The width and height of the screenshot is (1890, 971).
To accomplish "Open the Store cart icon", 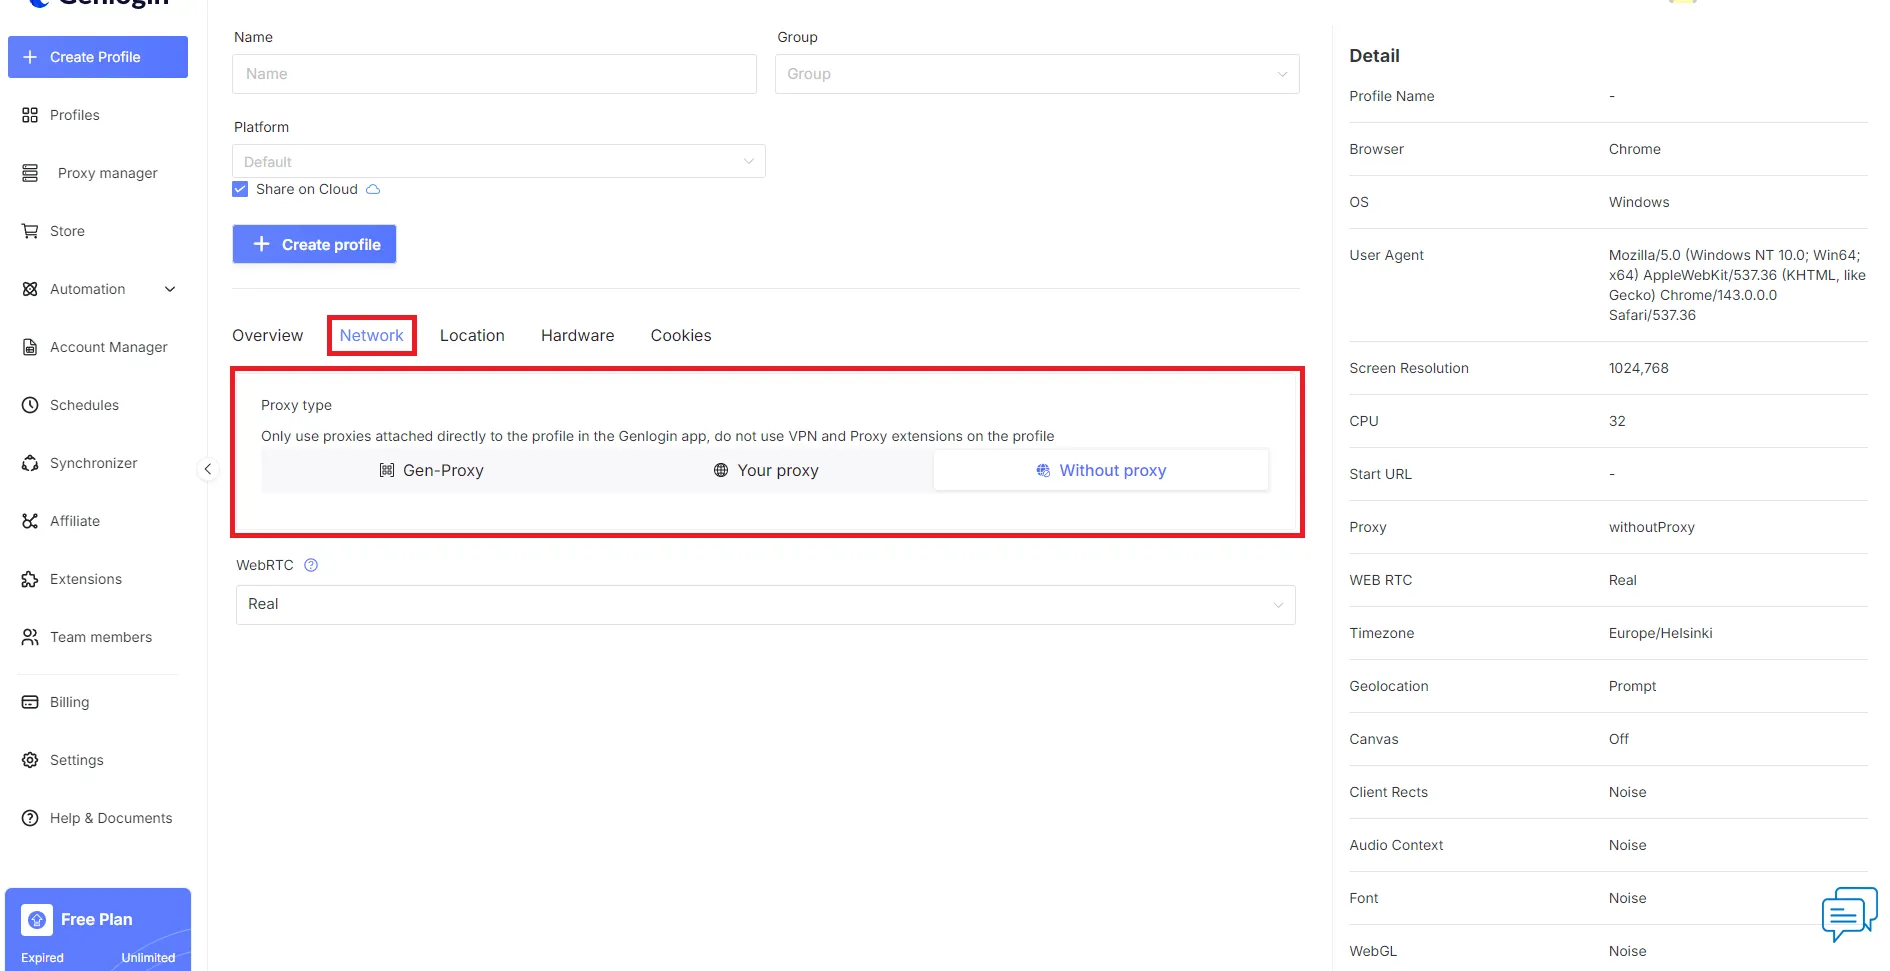I will click(30, 231).
